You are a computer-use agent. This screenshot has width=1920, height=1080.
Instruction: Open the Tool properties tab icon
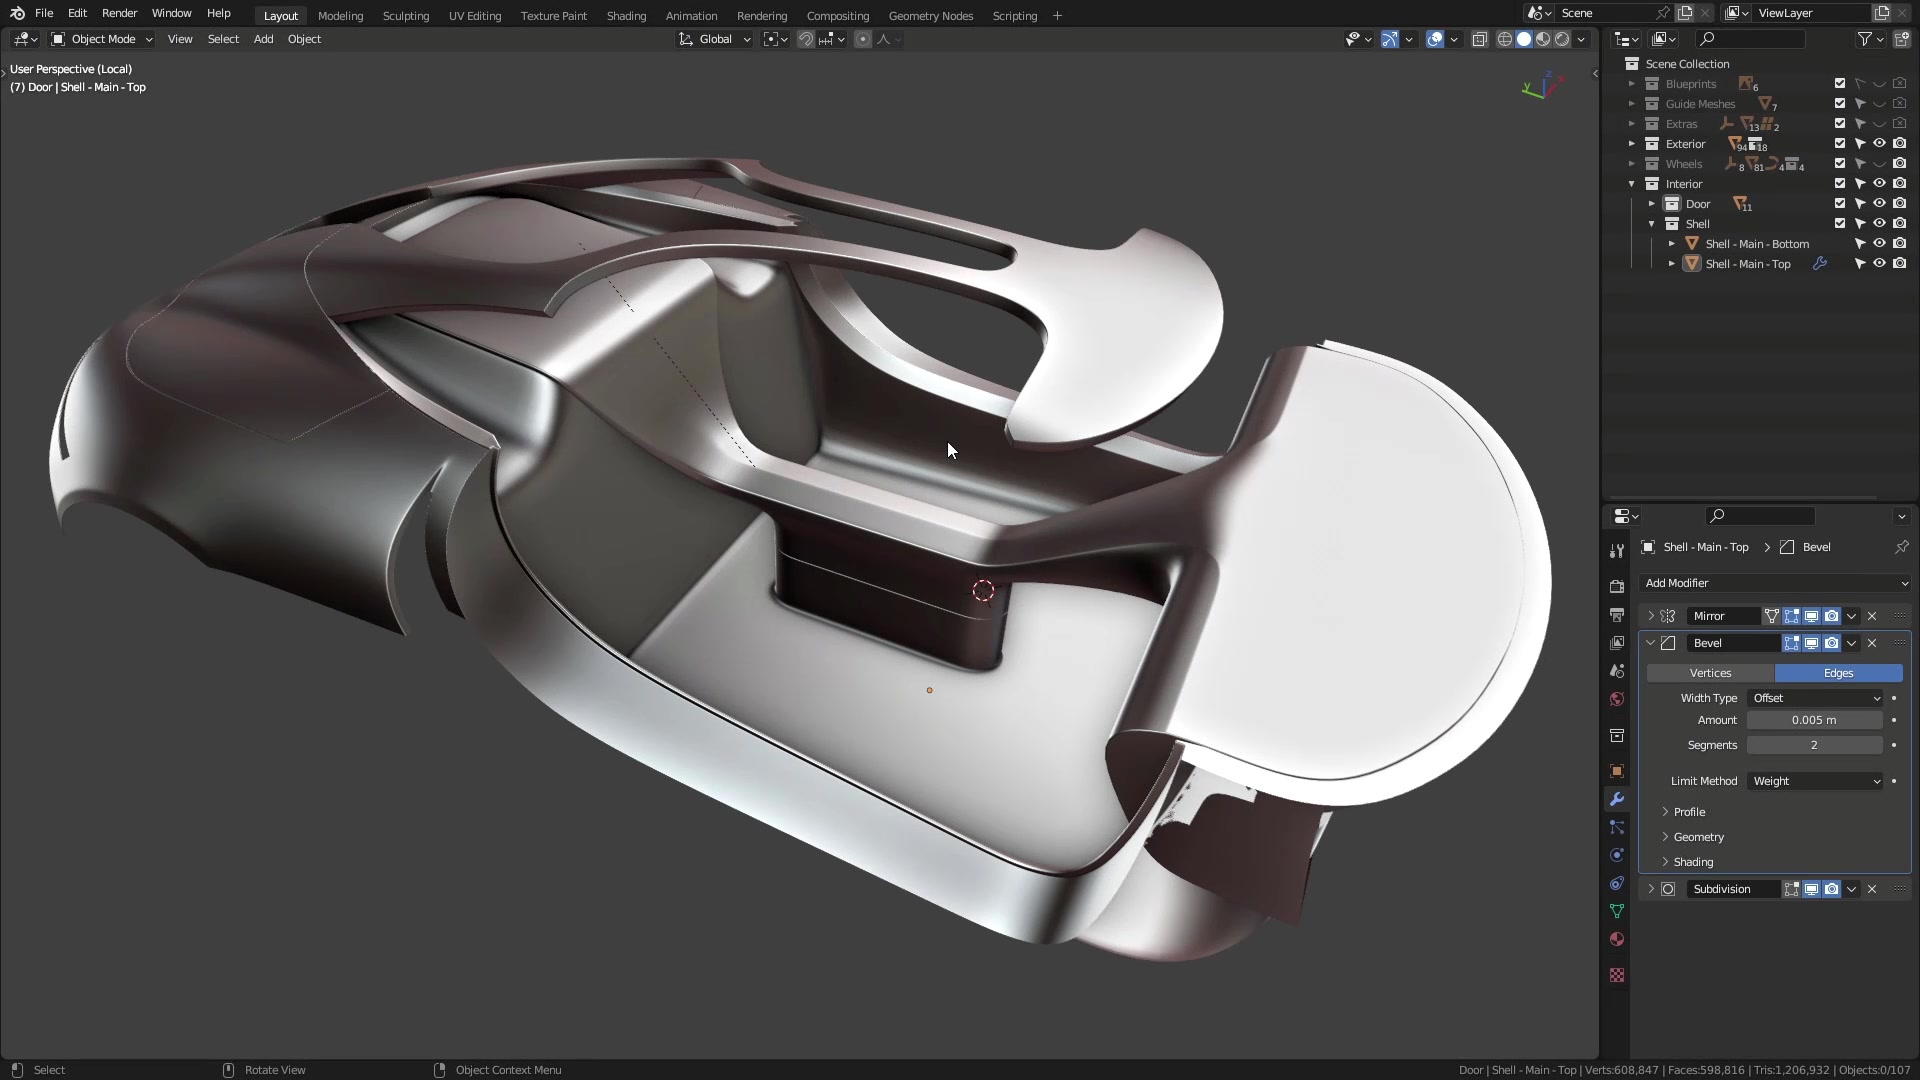click(x=1616, y=551)
